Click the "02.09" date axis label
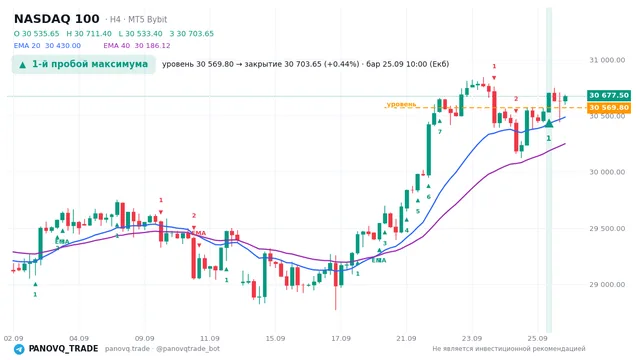 13,338
